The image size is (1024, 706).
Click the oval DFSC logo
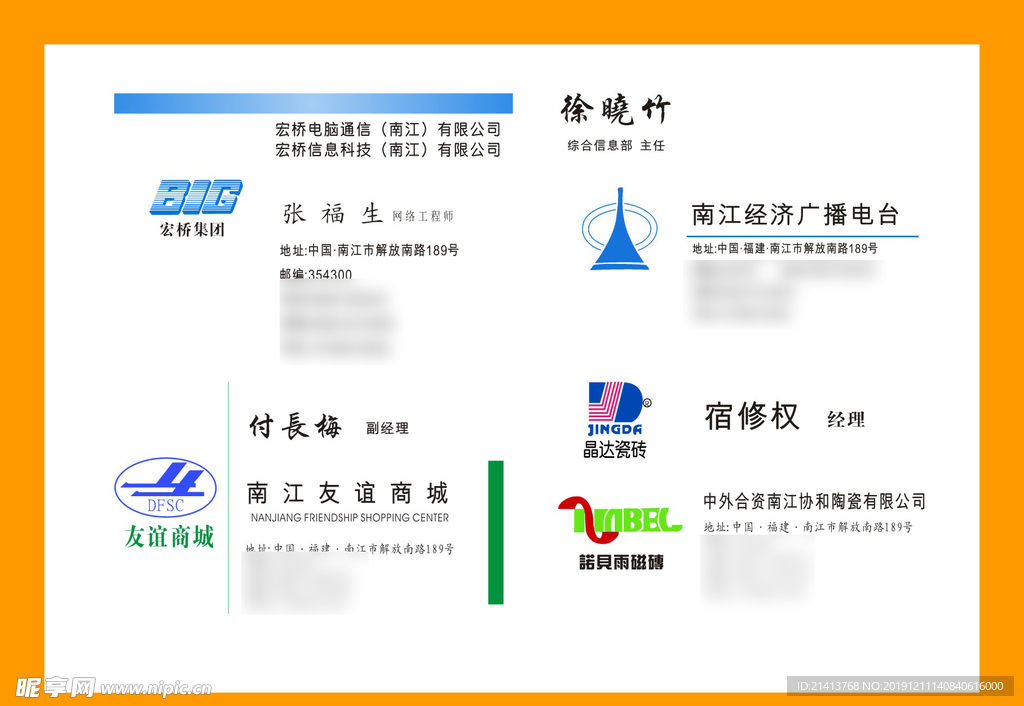(165, 487)
